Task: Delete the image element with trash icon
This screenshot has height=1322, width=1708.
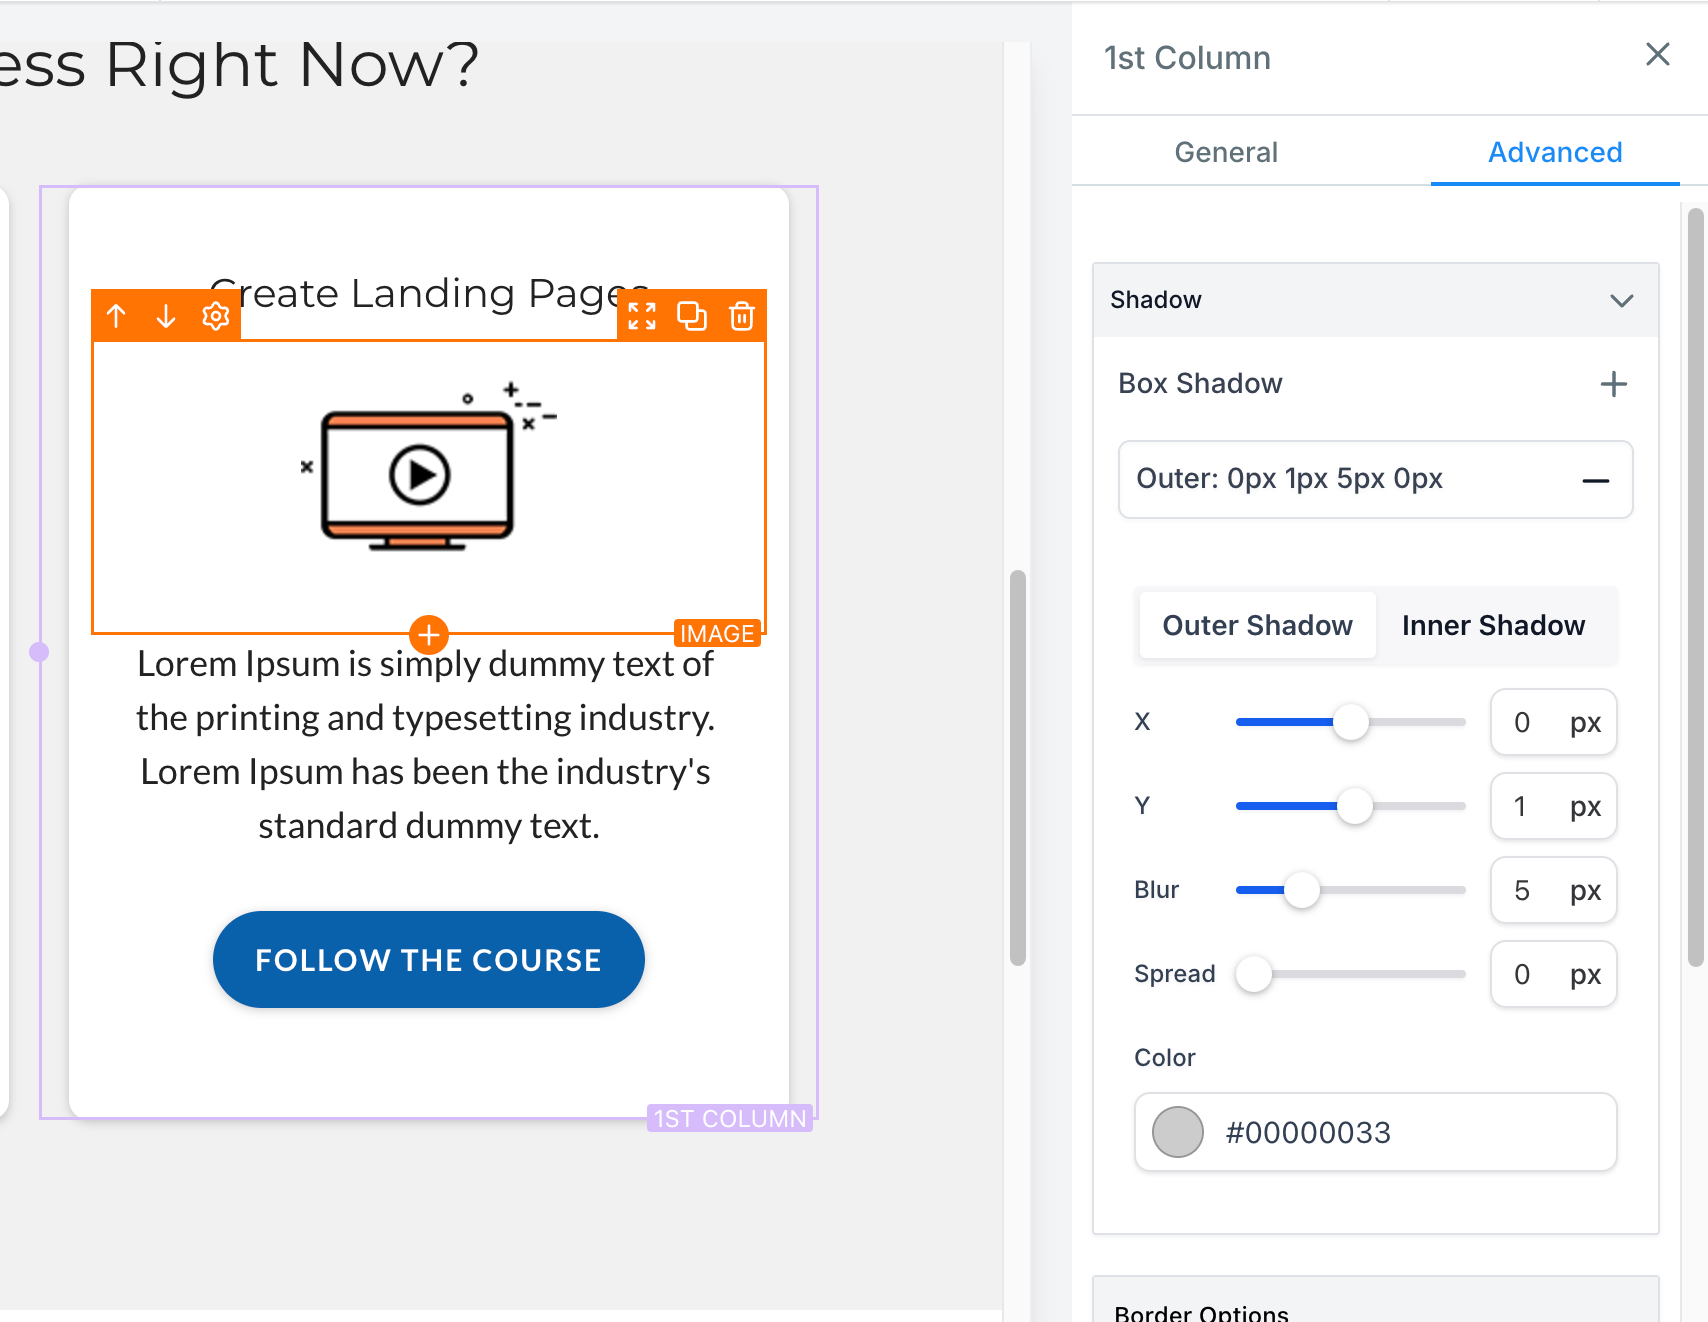Action: (742, 316)
